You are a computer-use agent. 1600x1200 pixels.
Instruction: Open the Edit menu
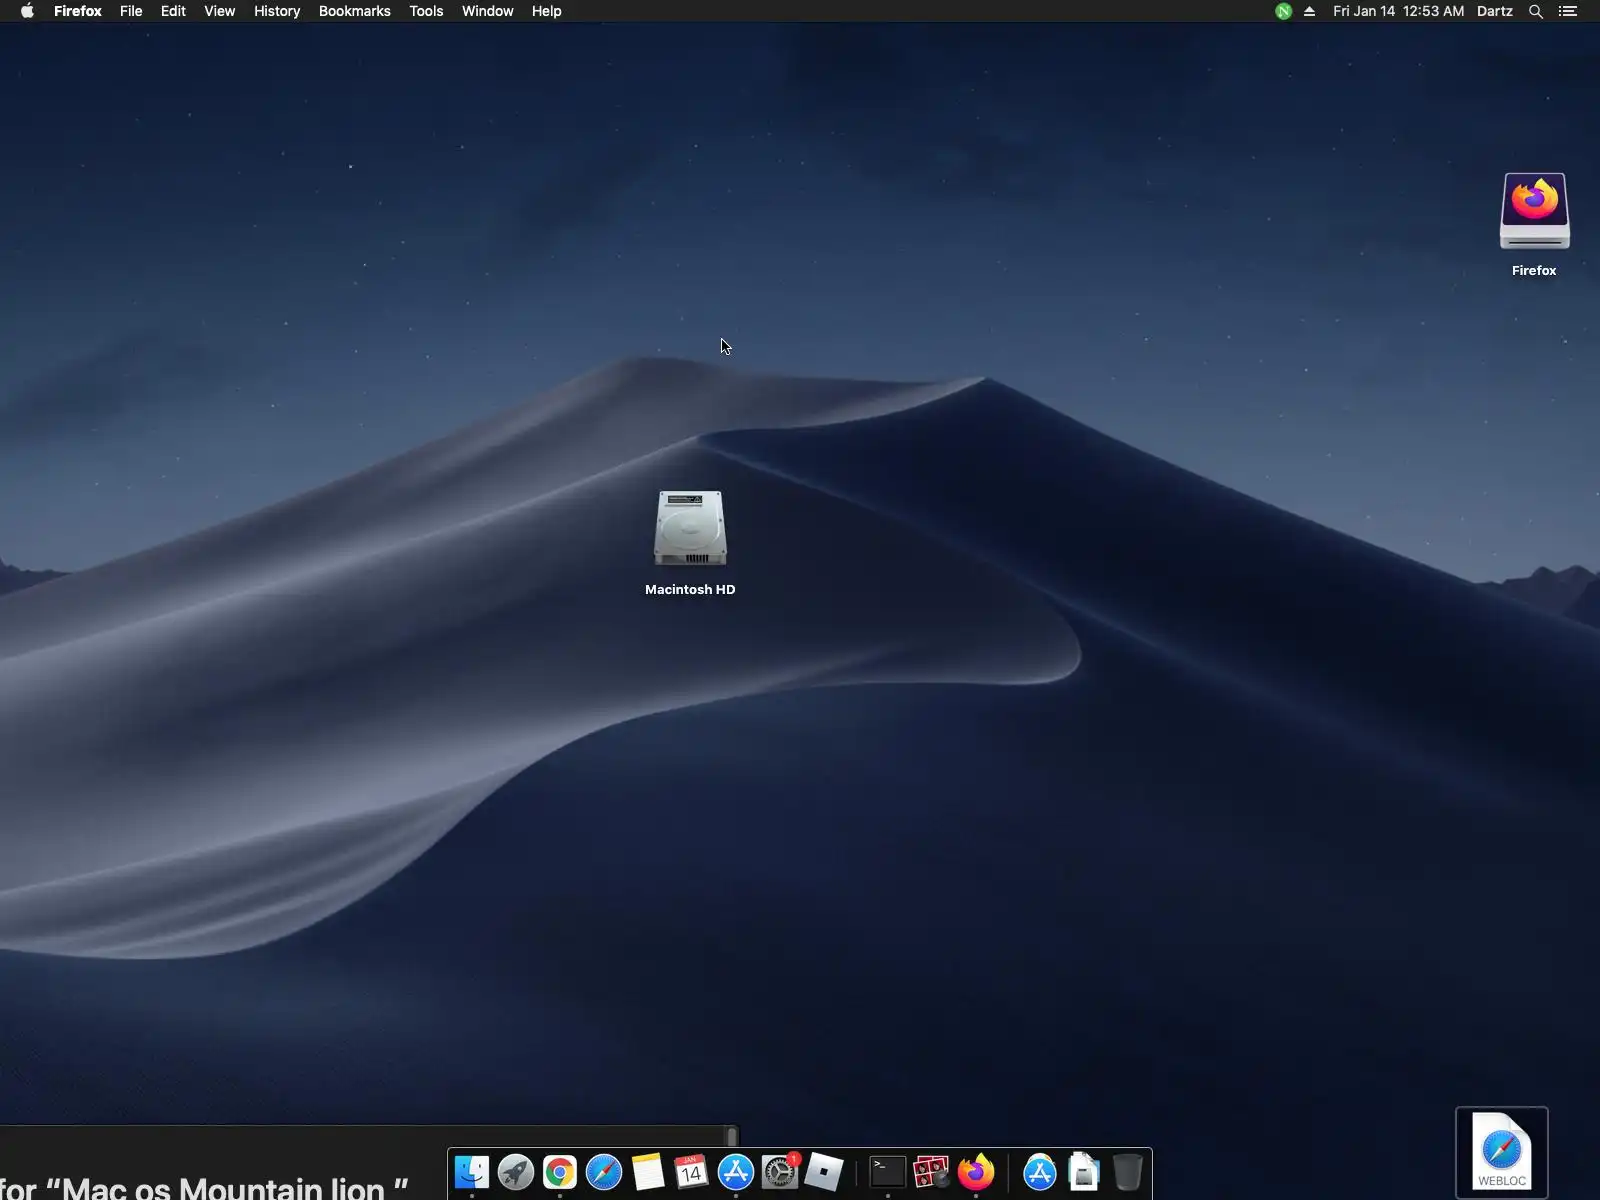(x=173, y=11)
